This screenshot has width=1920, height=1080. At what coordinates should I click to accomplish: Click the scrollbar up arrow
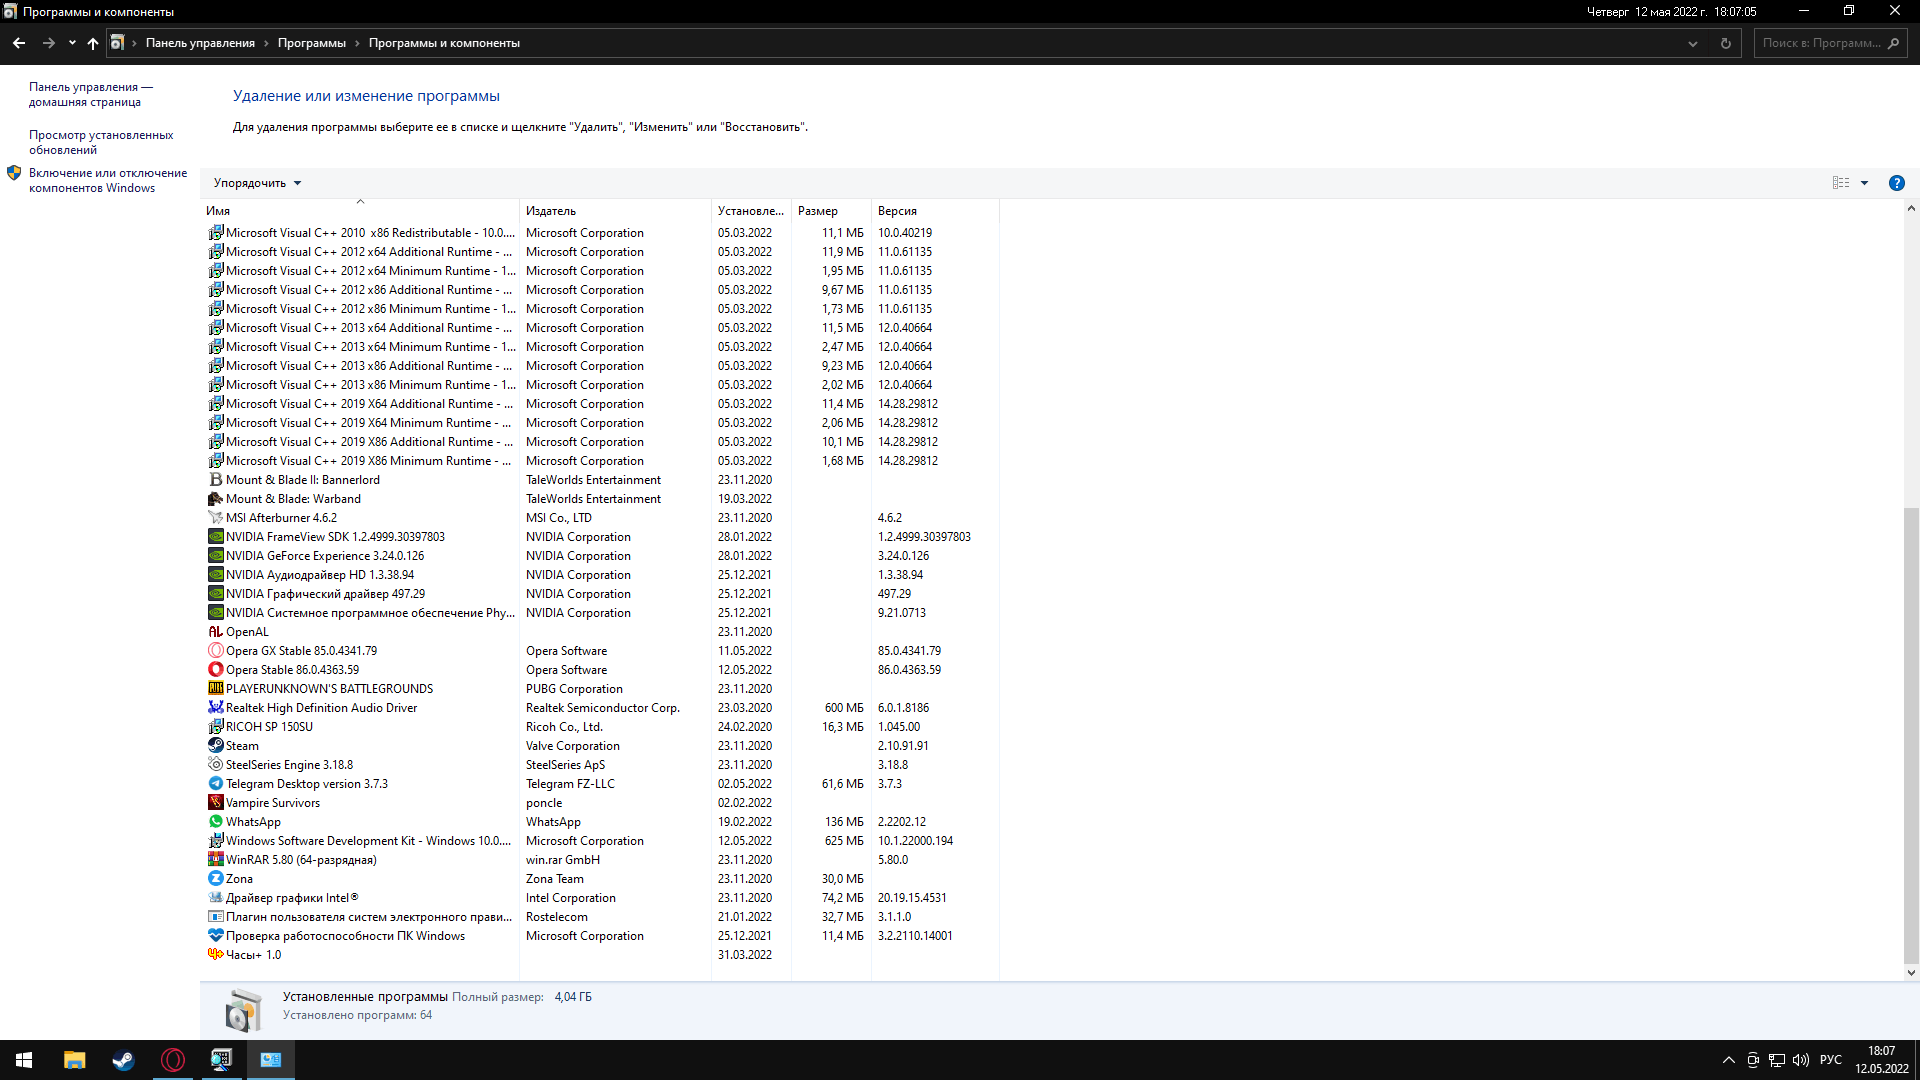click(x=1911, y=209)
